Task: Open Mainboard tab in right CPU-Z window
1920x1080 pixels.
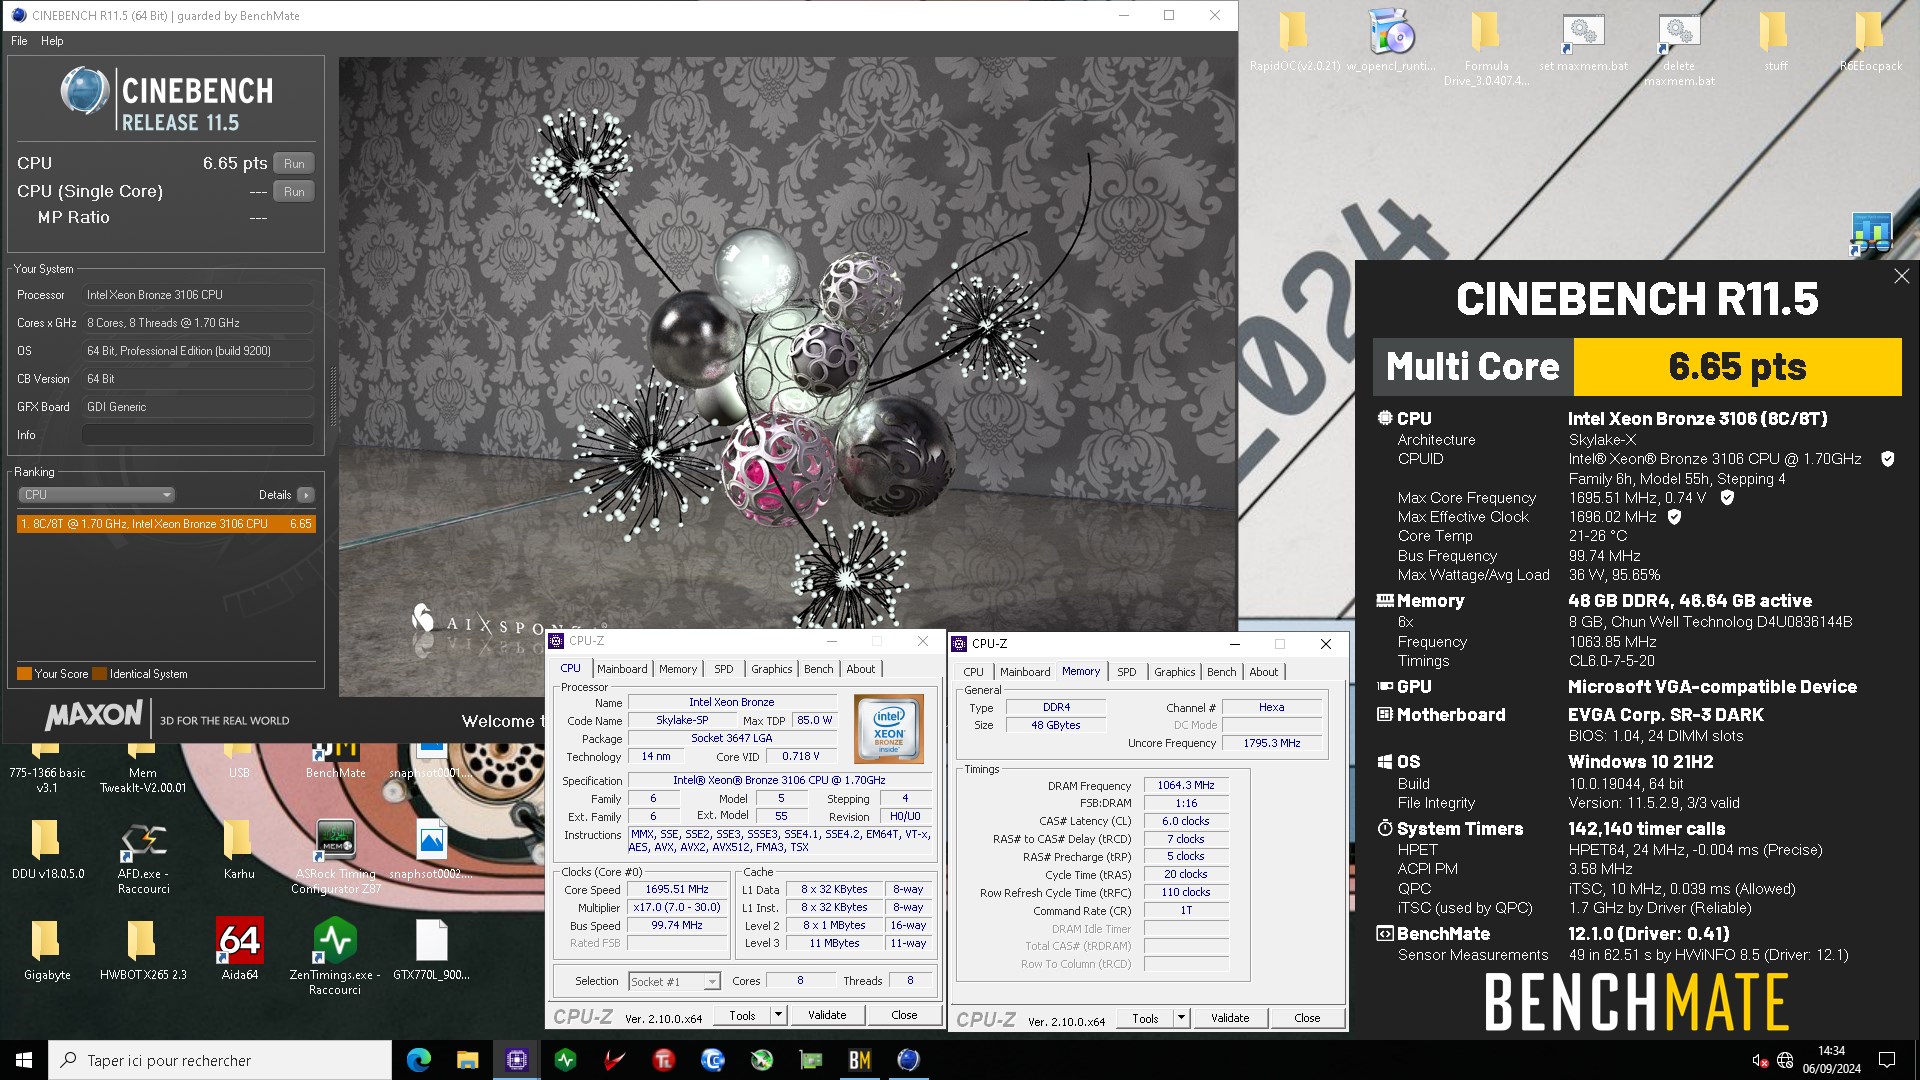Action: click(x=1025, y=672)
